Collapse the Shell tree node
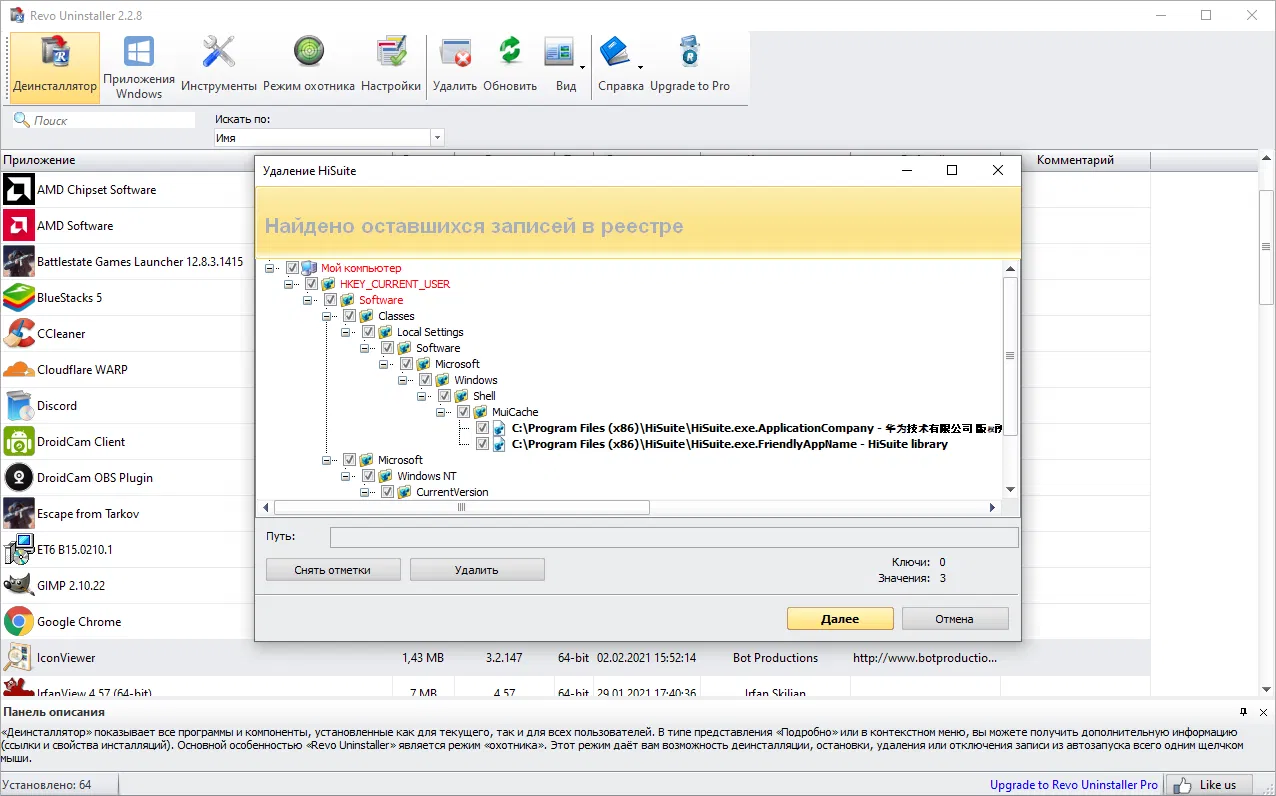This screenshot has height=796, width=1276. pos(422,396)
